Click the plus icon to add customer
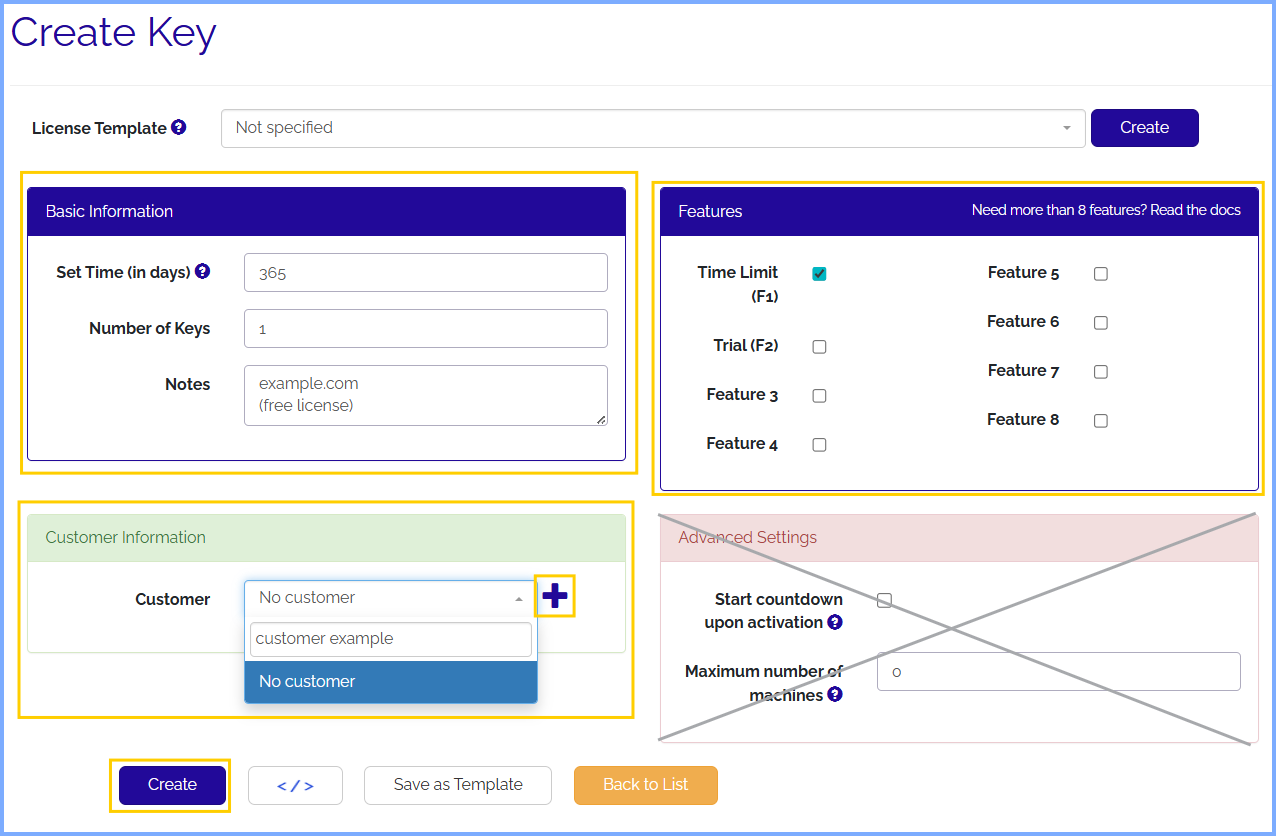The height and width of the screenshot is (836, 1276). [x=554, y=597]
